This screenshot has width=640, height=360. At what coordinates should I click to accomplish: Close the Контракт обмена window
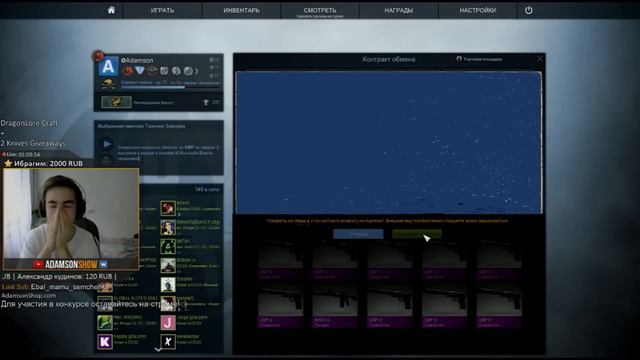540,59
